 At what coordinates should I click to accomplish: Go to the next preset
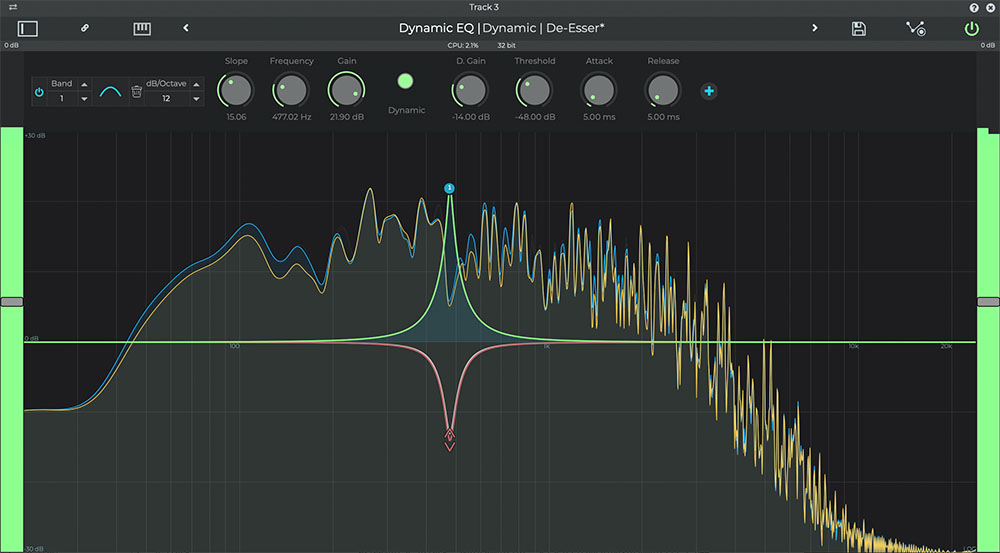pos(815,29)
